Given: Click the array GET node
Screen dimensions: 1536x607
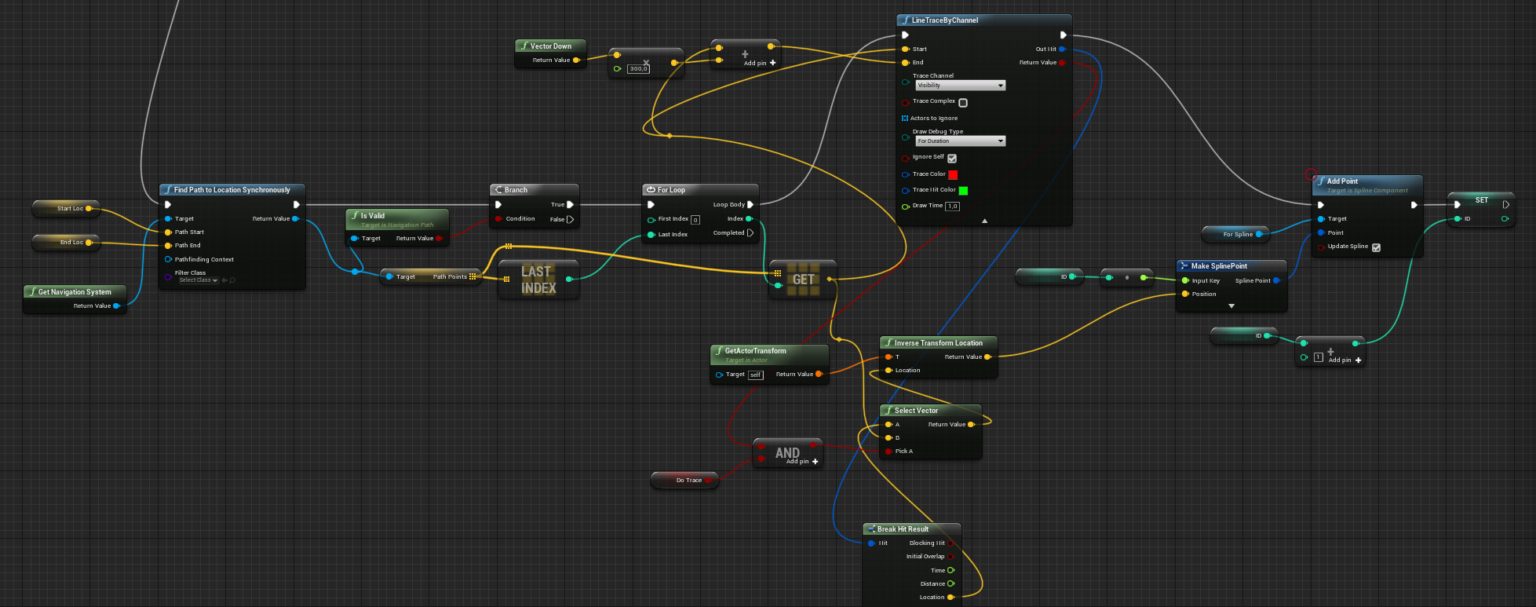Looking at the screenshot, I should pos(803,279).
